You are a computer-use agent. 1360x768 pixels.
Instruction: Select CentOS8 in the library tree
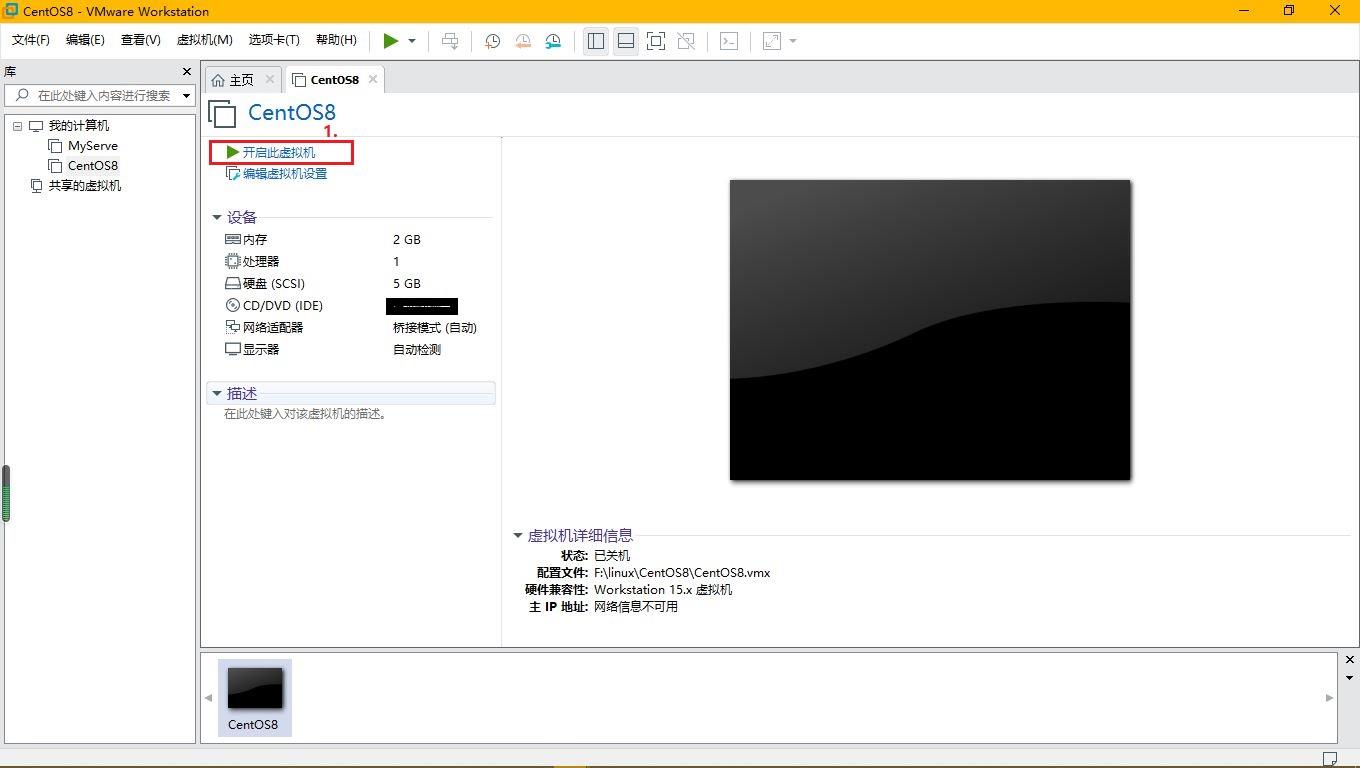coord(92,166)
